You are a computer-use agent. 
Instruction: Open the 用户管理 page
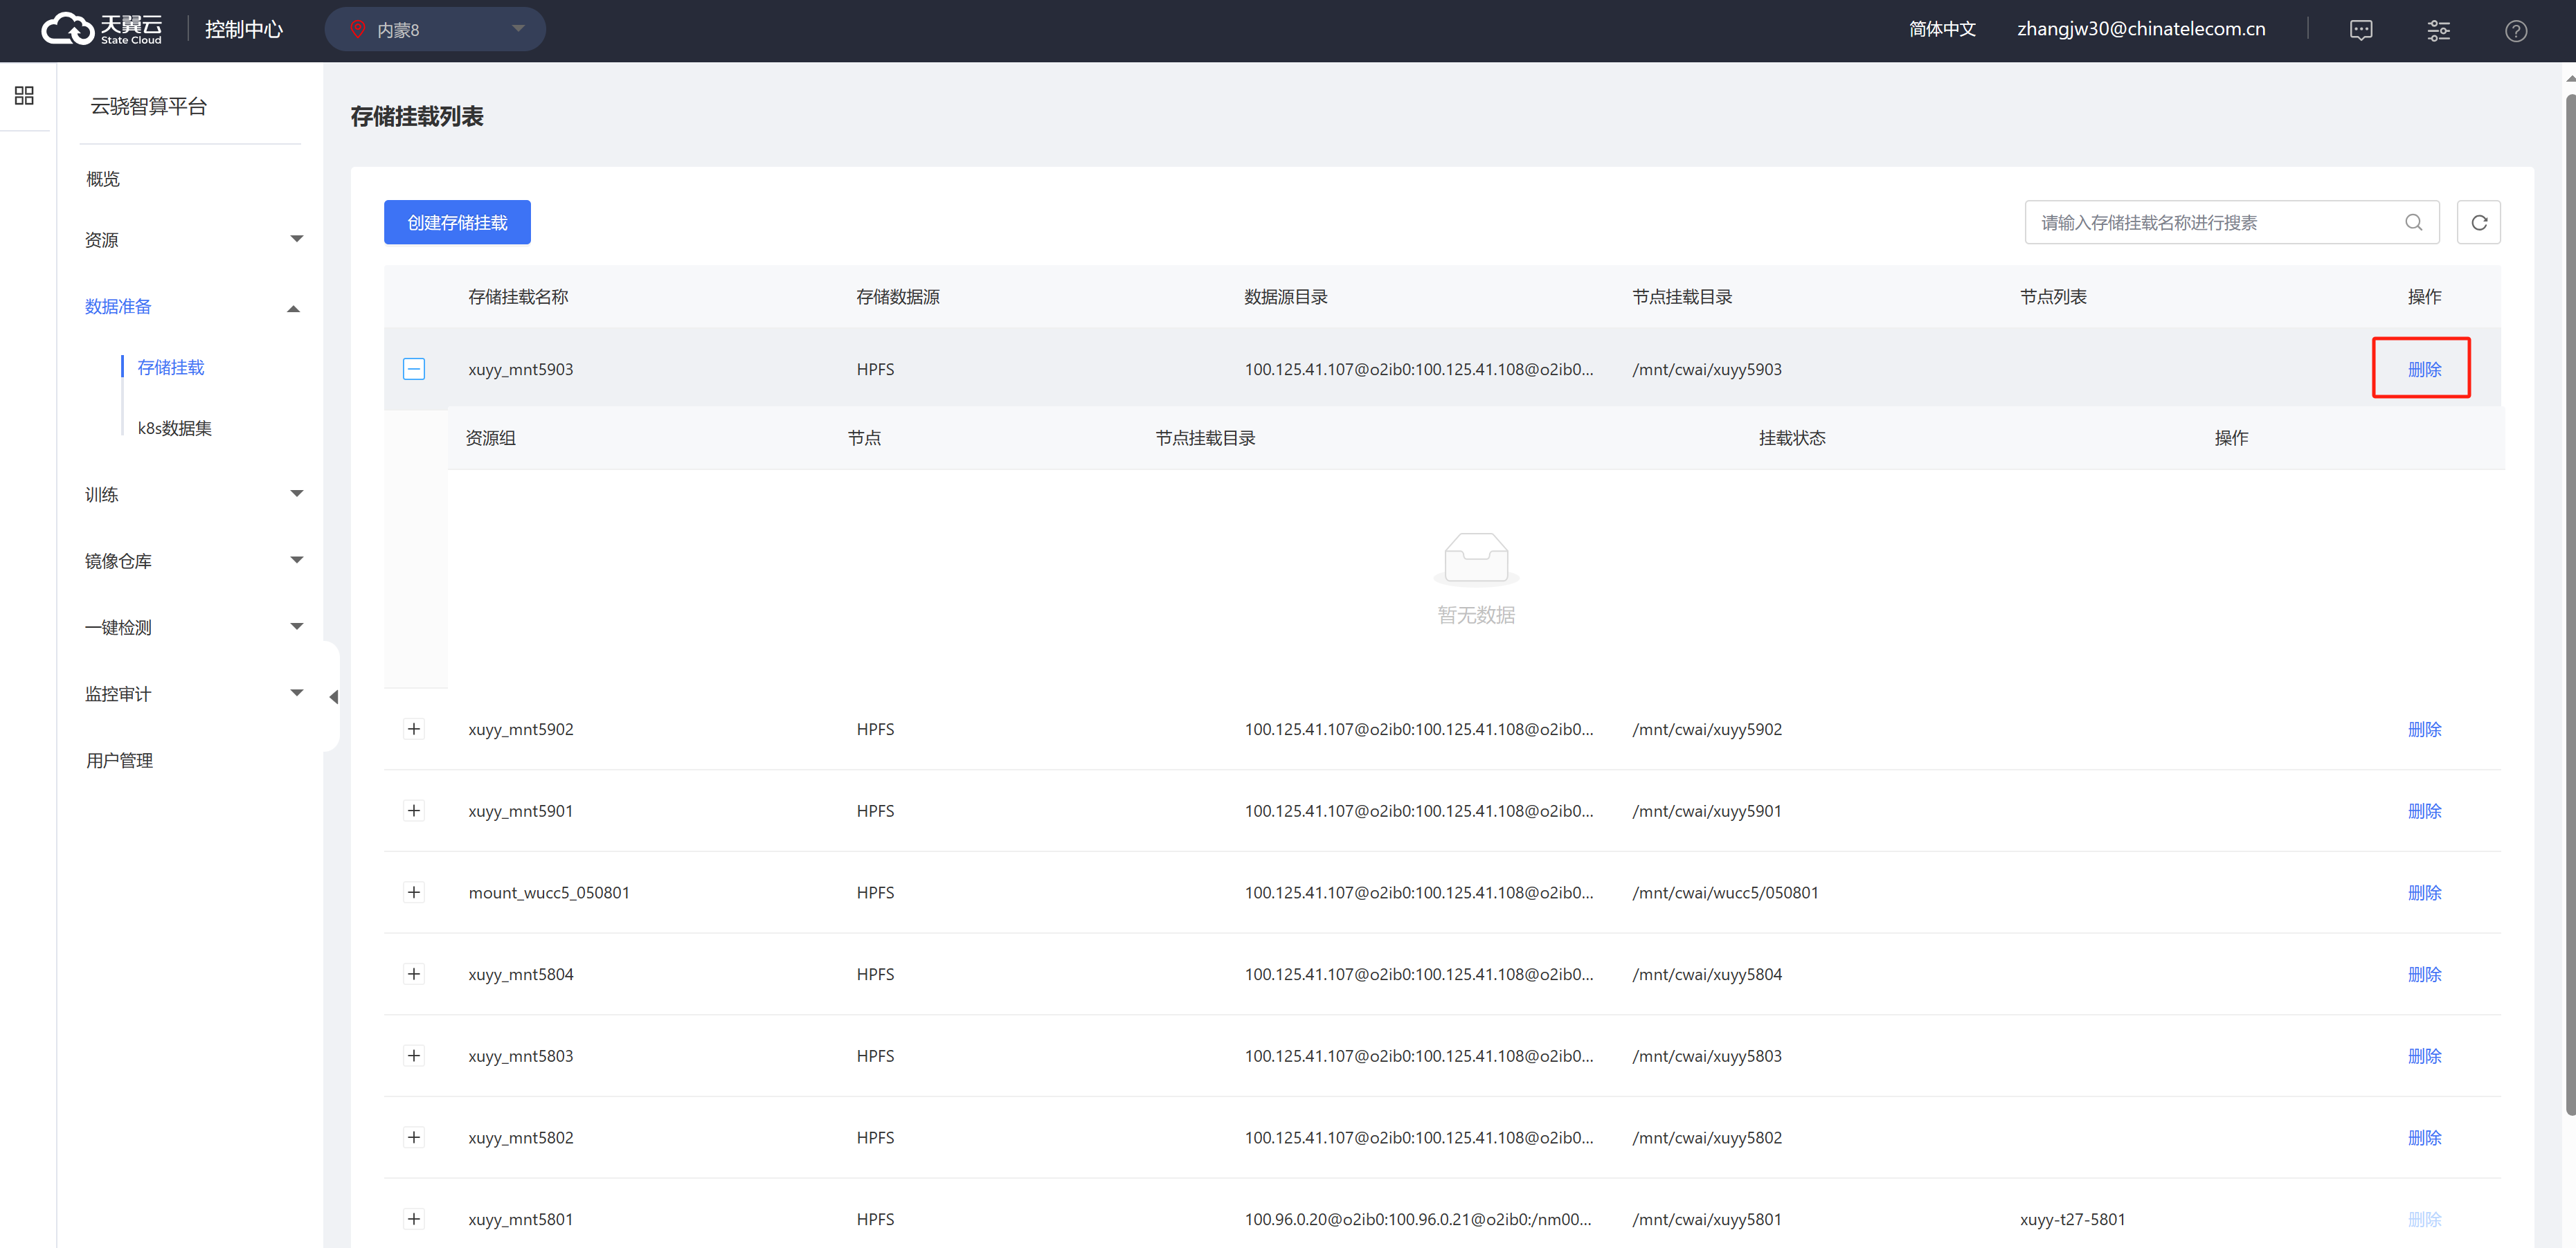point(119,760)
